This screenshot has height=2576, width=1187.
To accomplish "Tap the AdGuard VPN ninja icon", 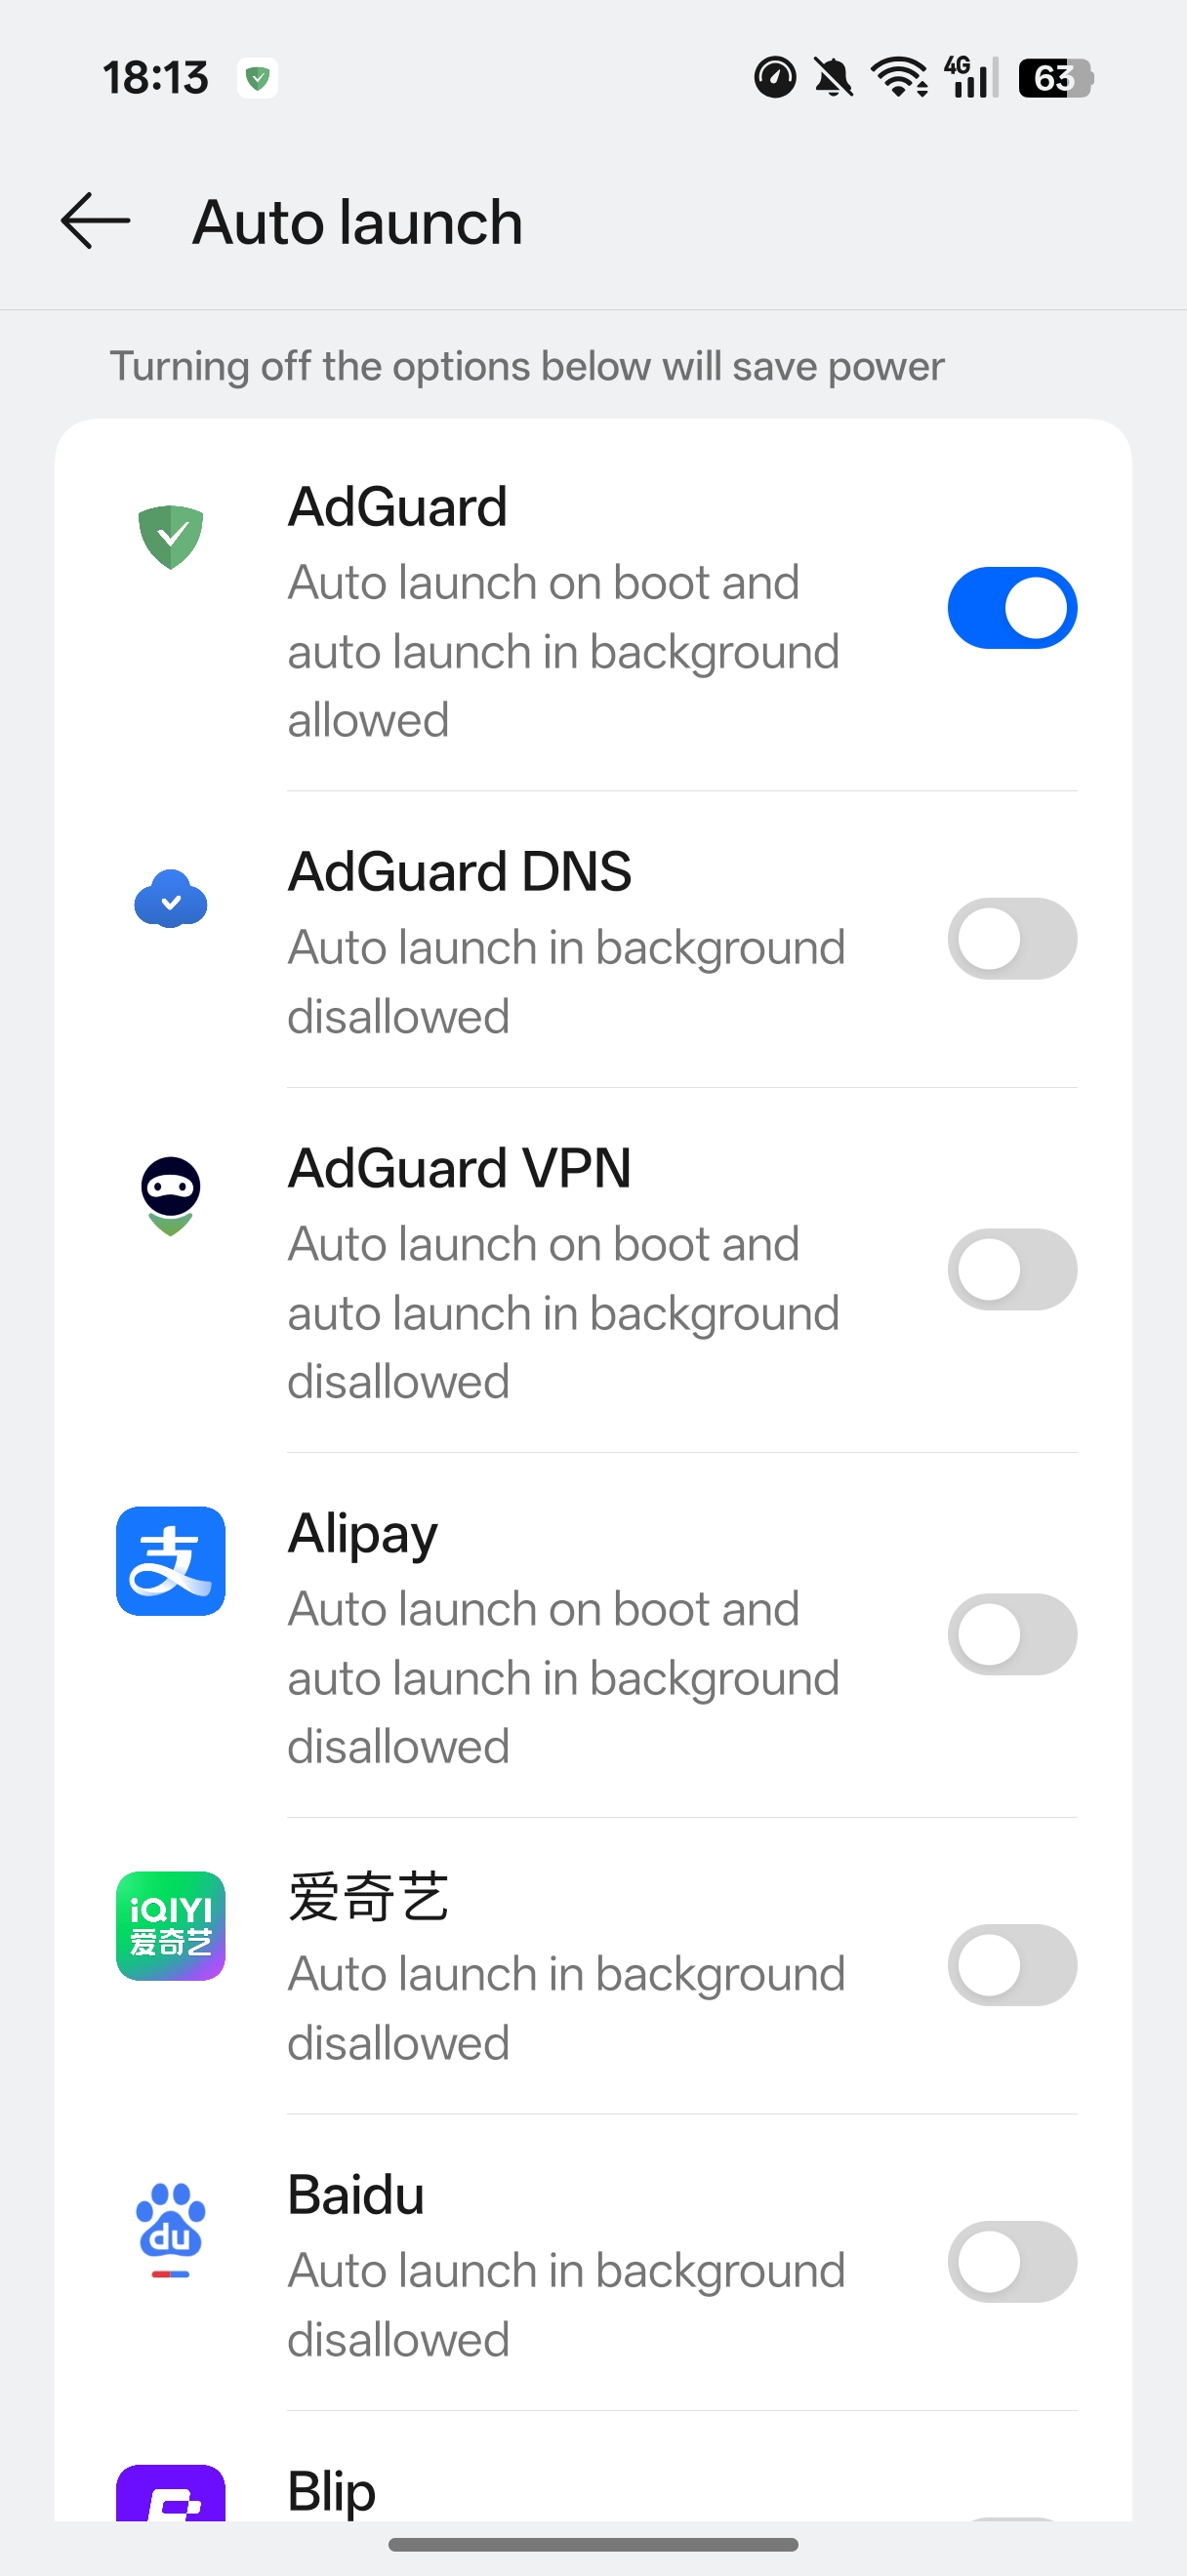I will pyautogui.click(x=170, y=1196).
